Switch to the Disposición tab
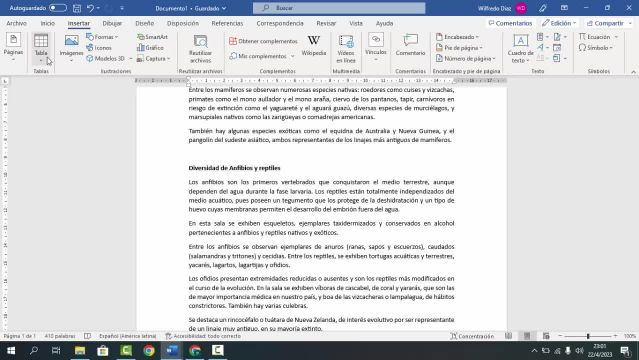639x360 pixels. coord(183,23)
